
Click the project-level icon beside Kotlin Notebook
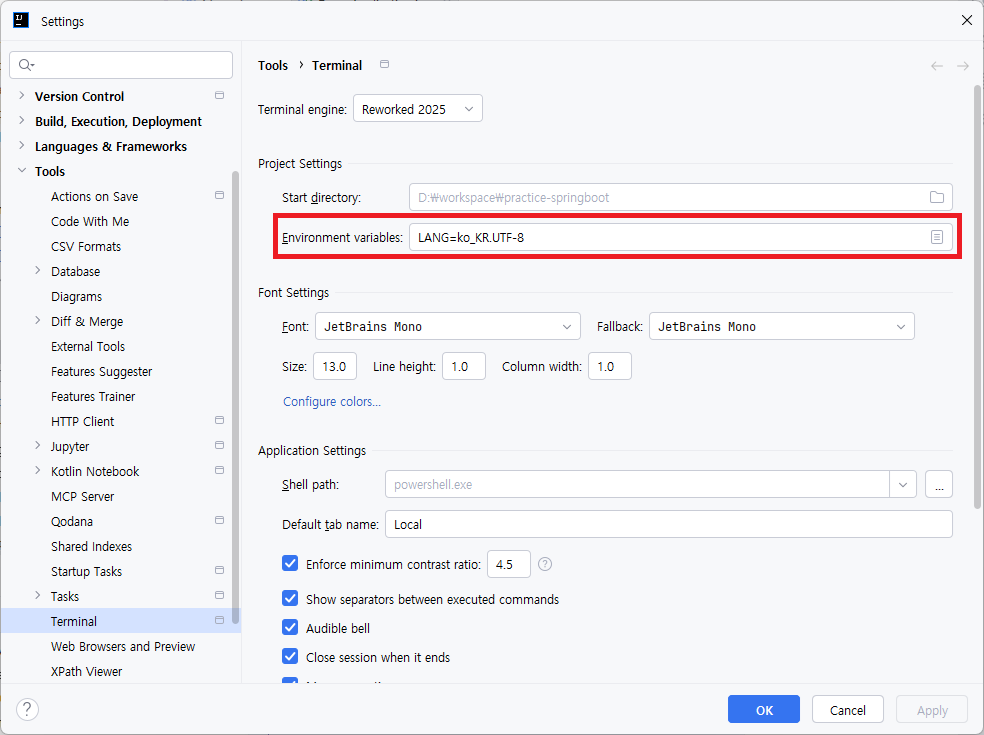[x=219, y=470]
